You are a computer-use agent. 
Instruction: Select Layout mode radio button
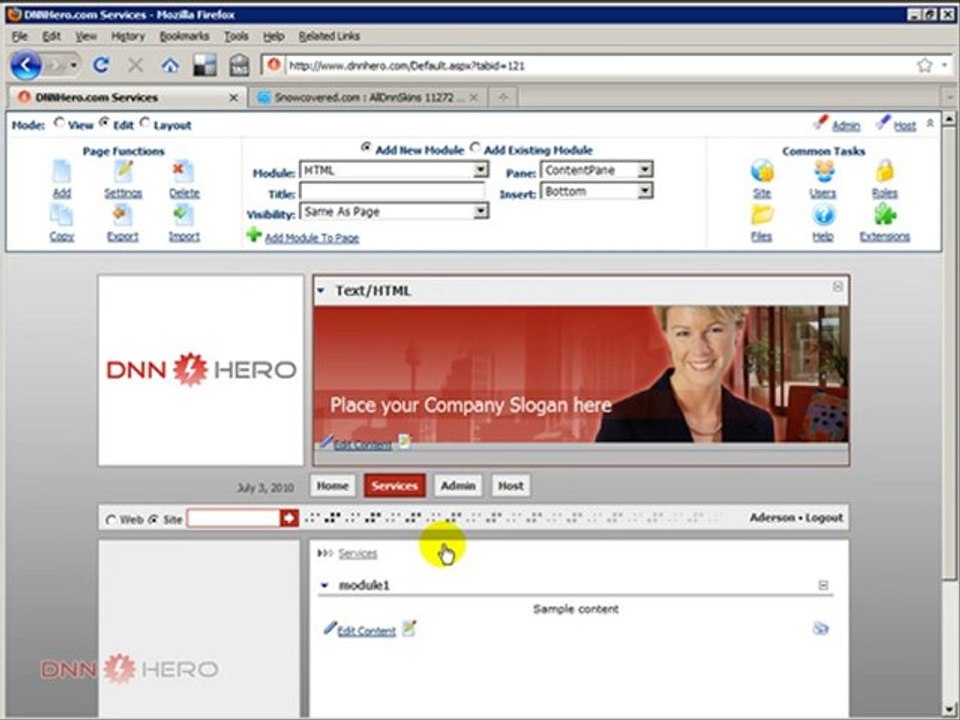144,123
